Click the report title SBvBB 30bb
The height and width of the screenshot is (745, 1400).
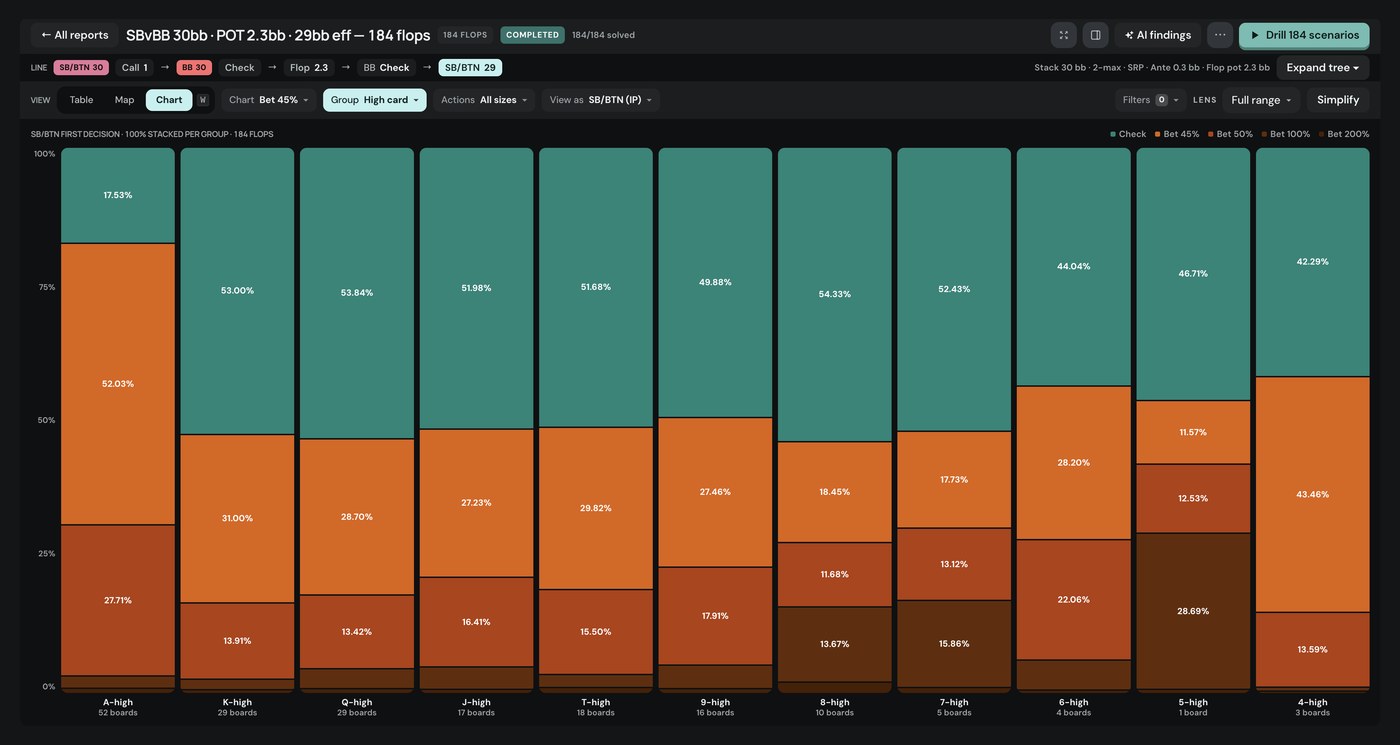[278, 35]
